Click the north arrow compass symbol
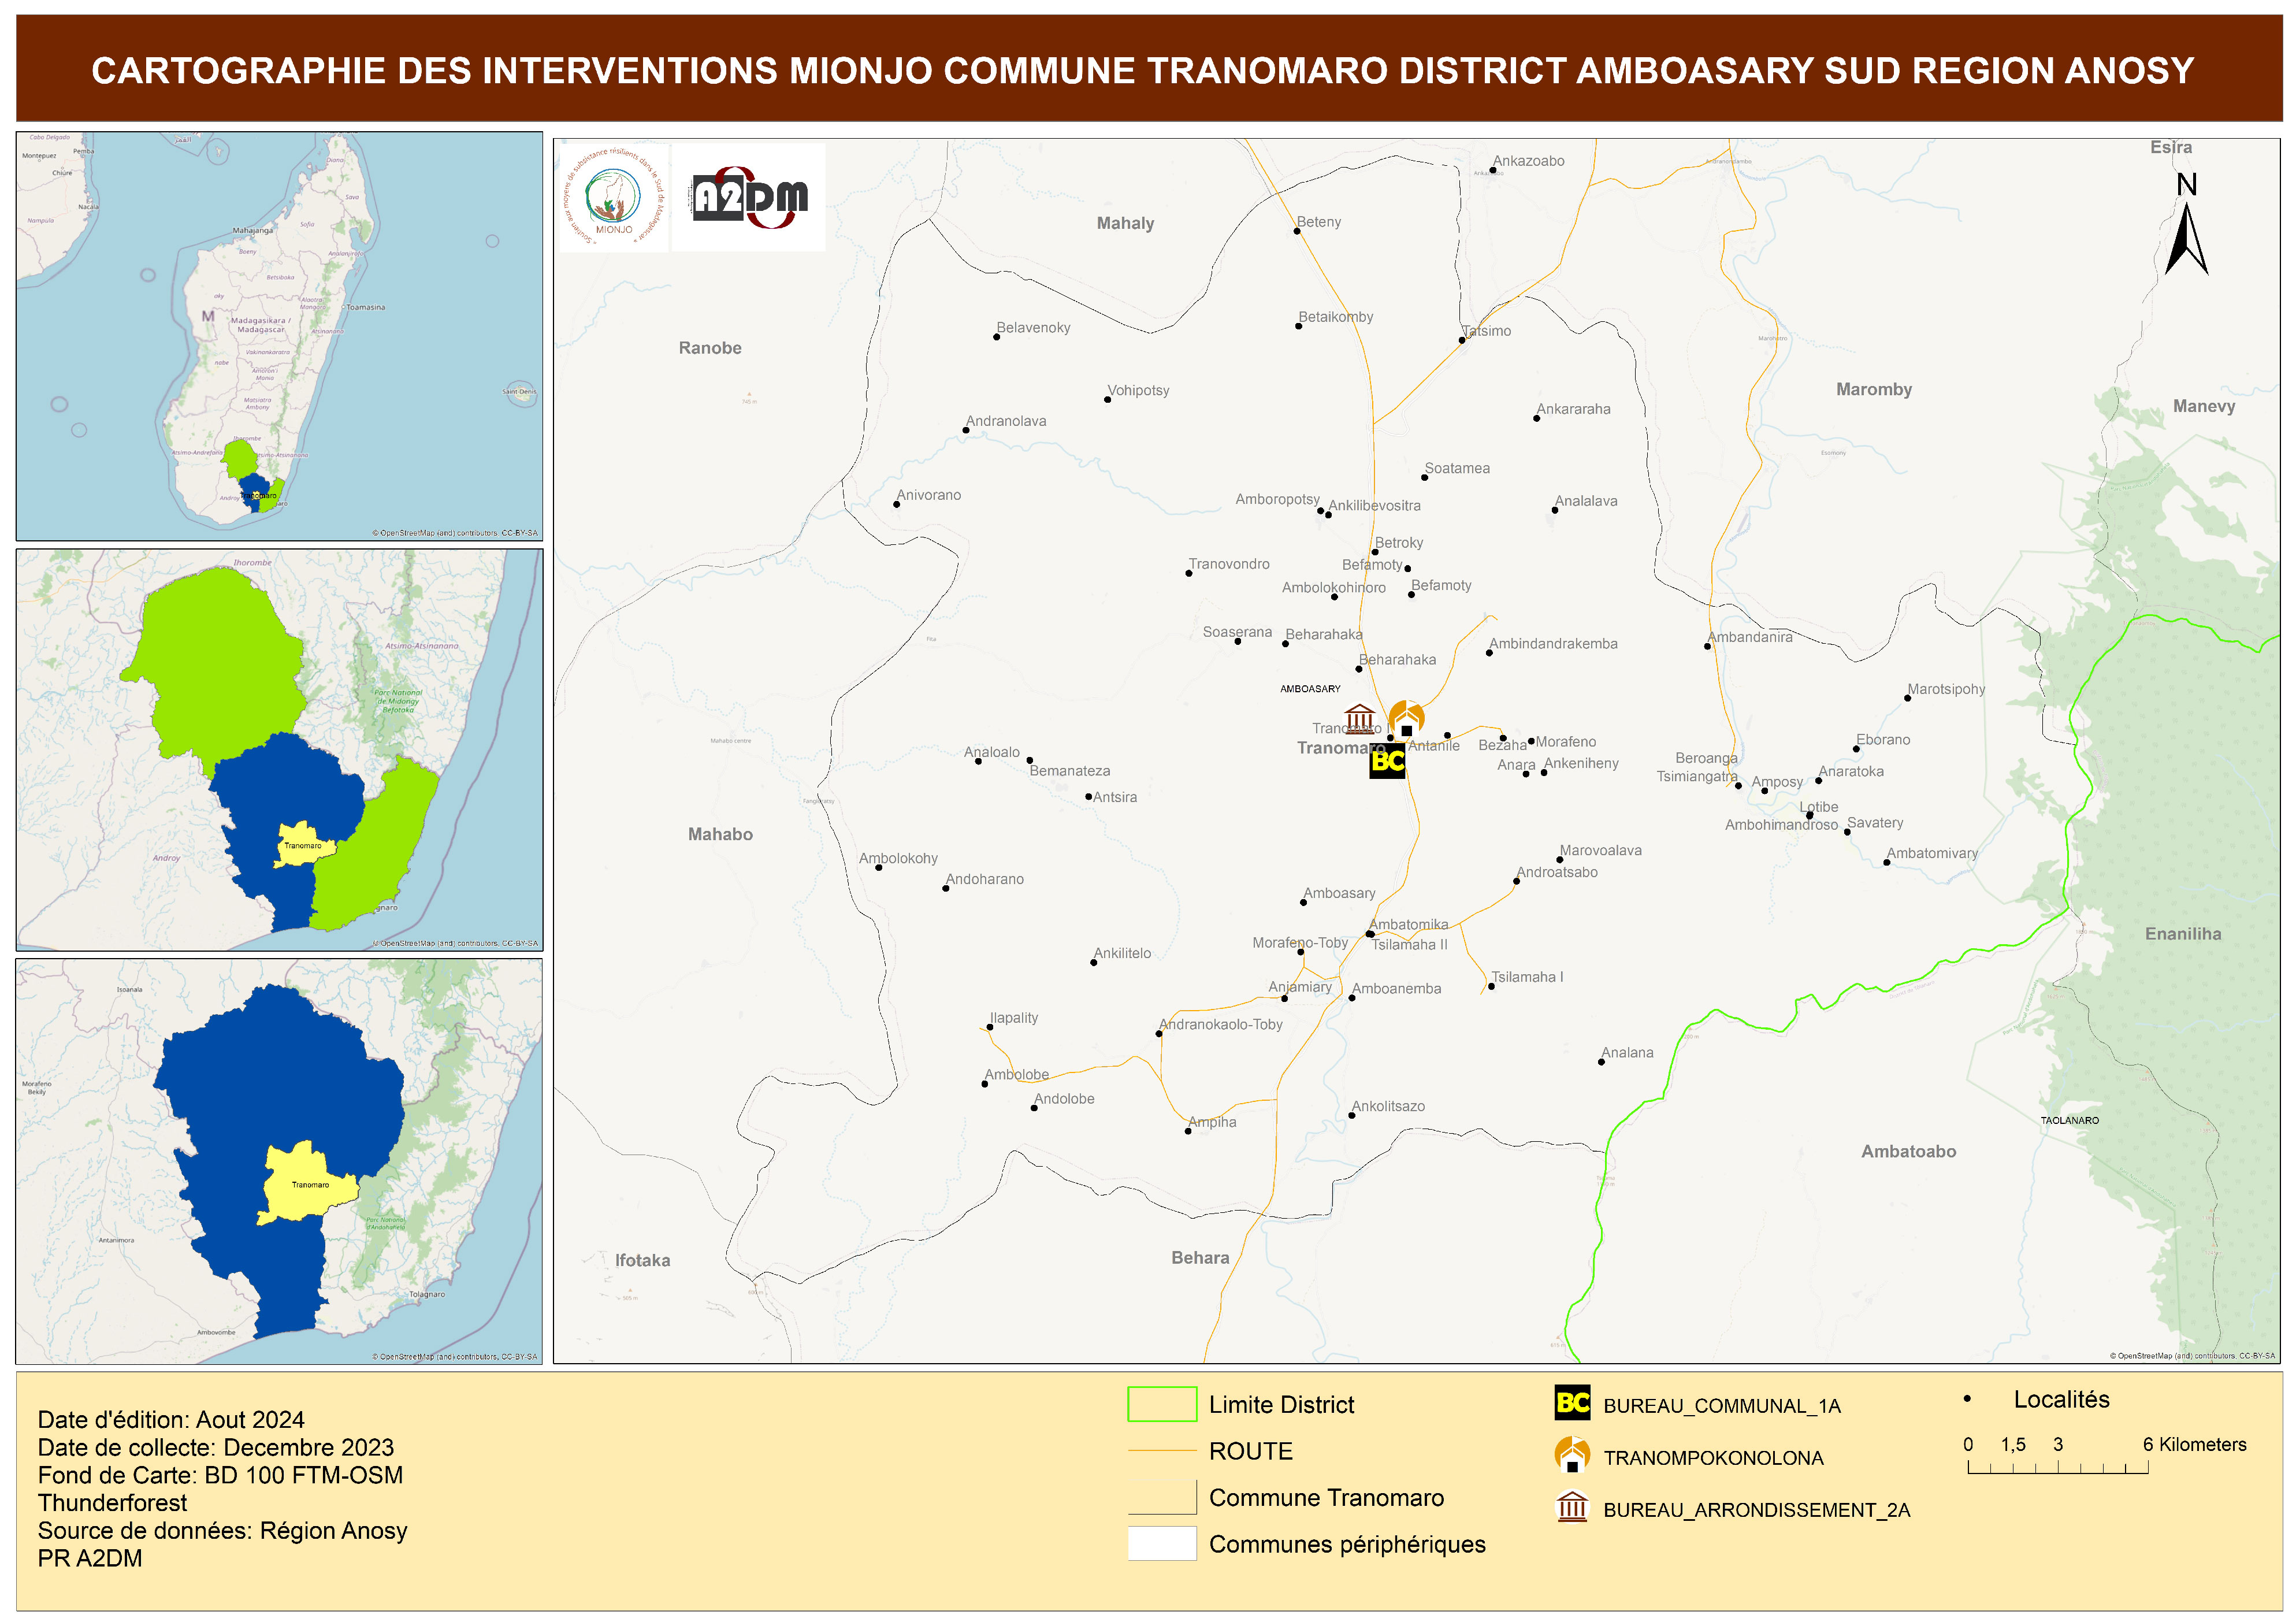The width and height of the screenshot is (2296, 1622). point(2186,236)
